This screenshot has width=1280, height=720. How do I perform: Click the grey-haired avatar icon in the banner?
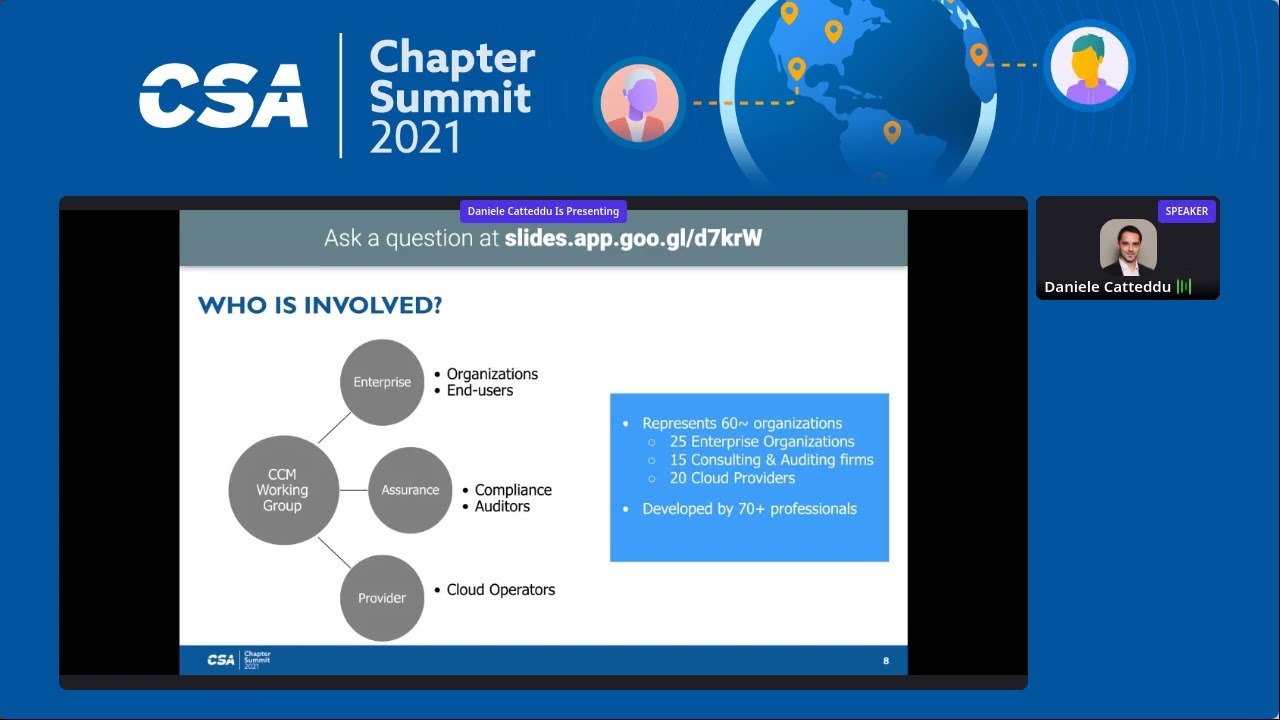click(x=640, y=103)
